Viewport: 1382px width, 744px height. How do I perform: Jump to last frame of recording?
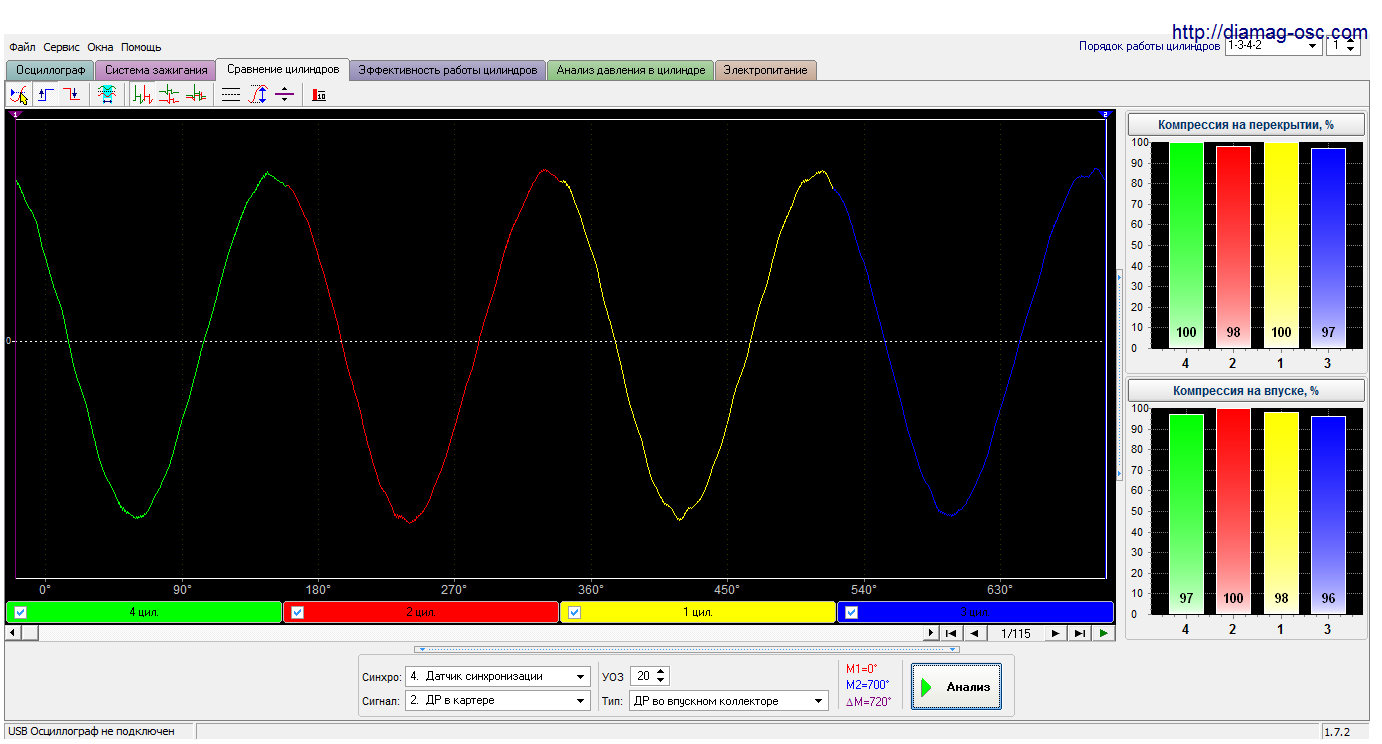coord(1079,633)
